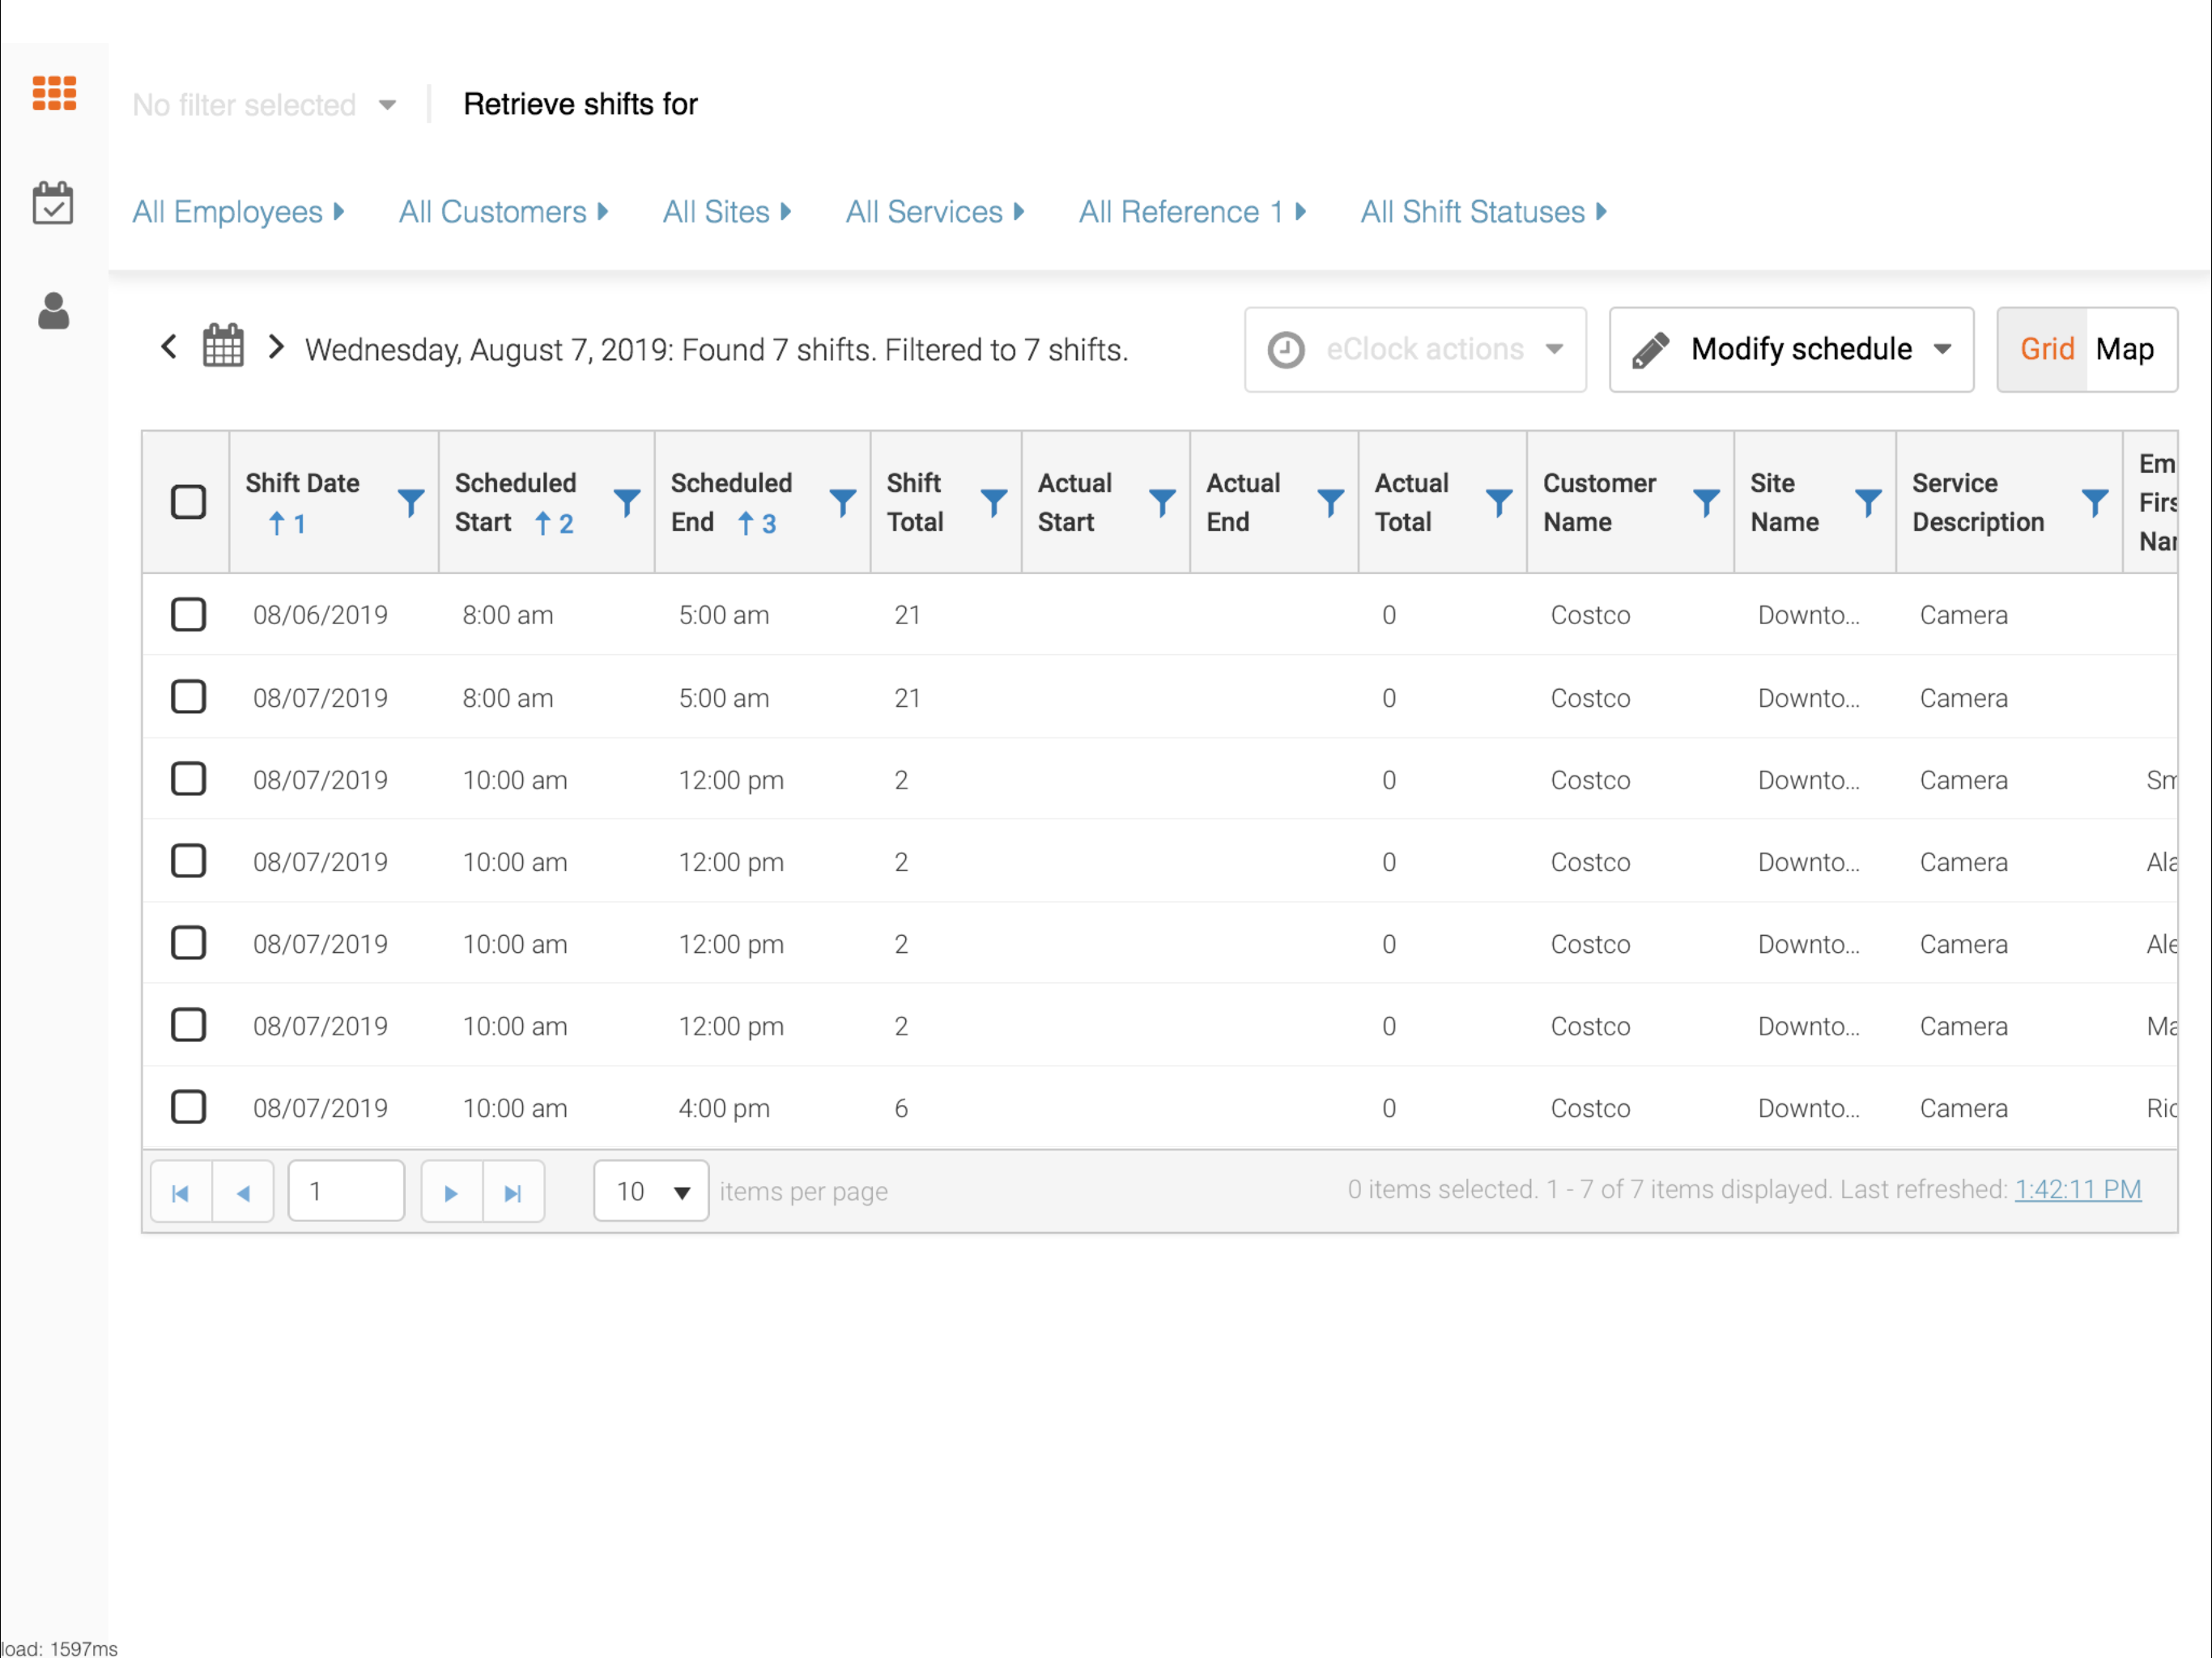The width and height of the screenshot is (2212, 1658).
Task: Click the 4:00 pm scheduled end cell
Action: (724, 1108)
